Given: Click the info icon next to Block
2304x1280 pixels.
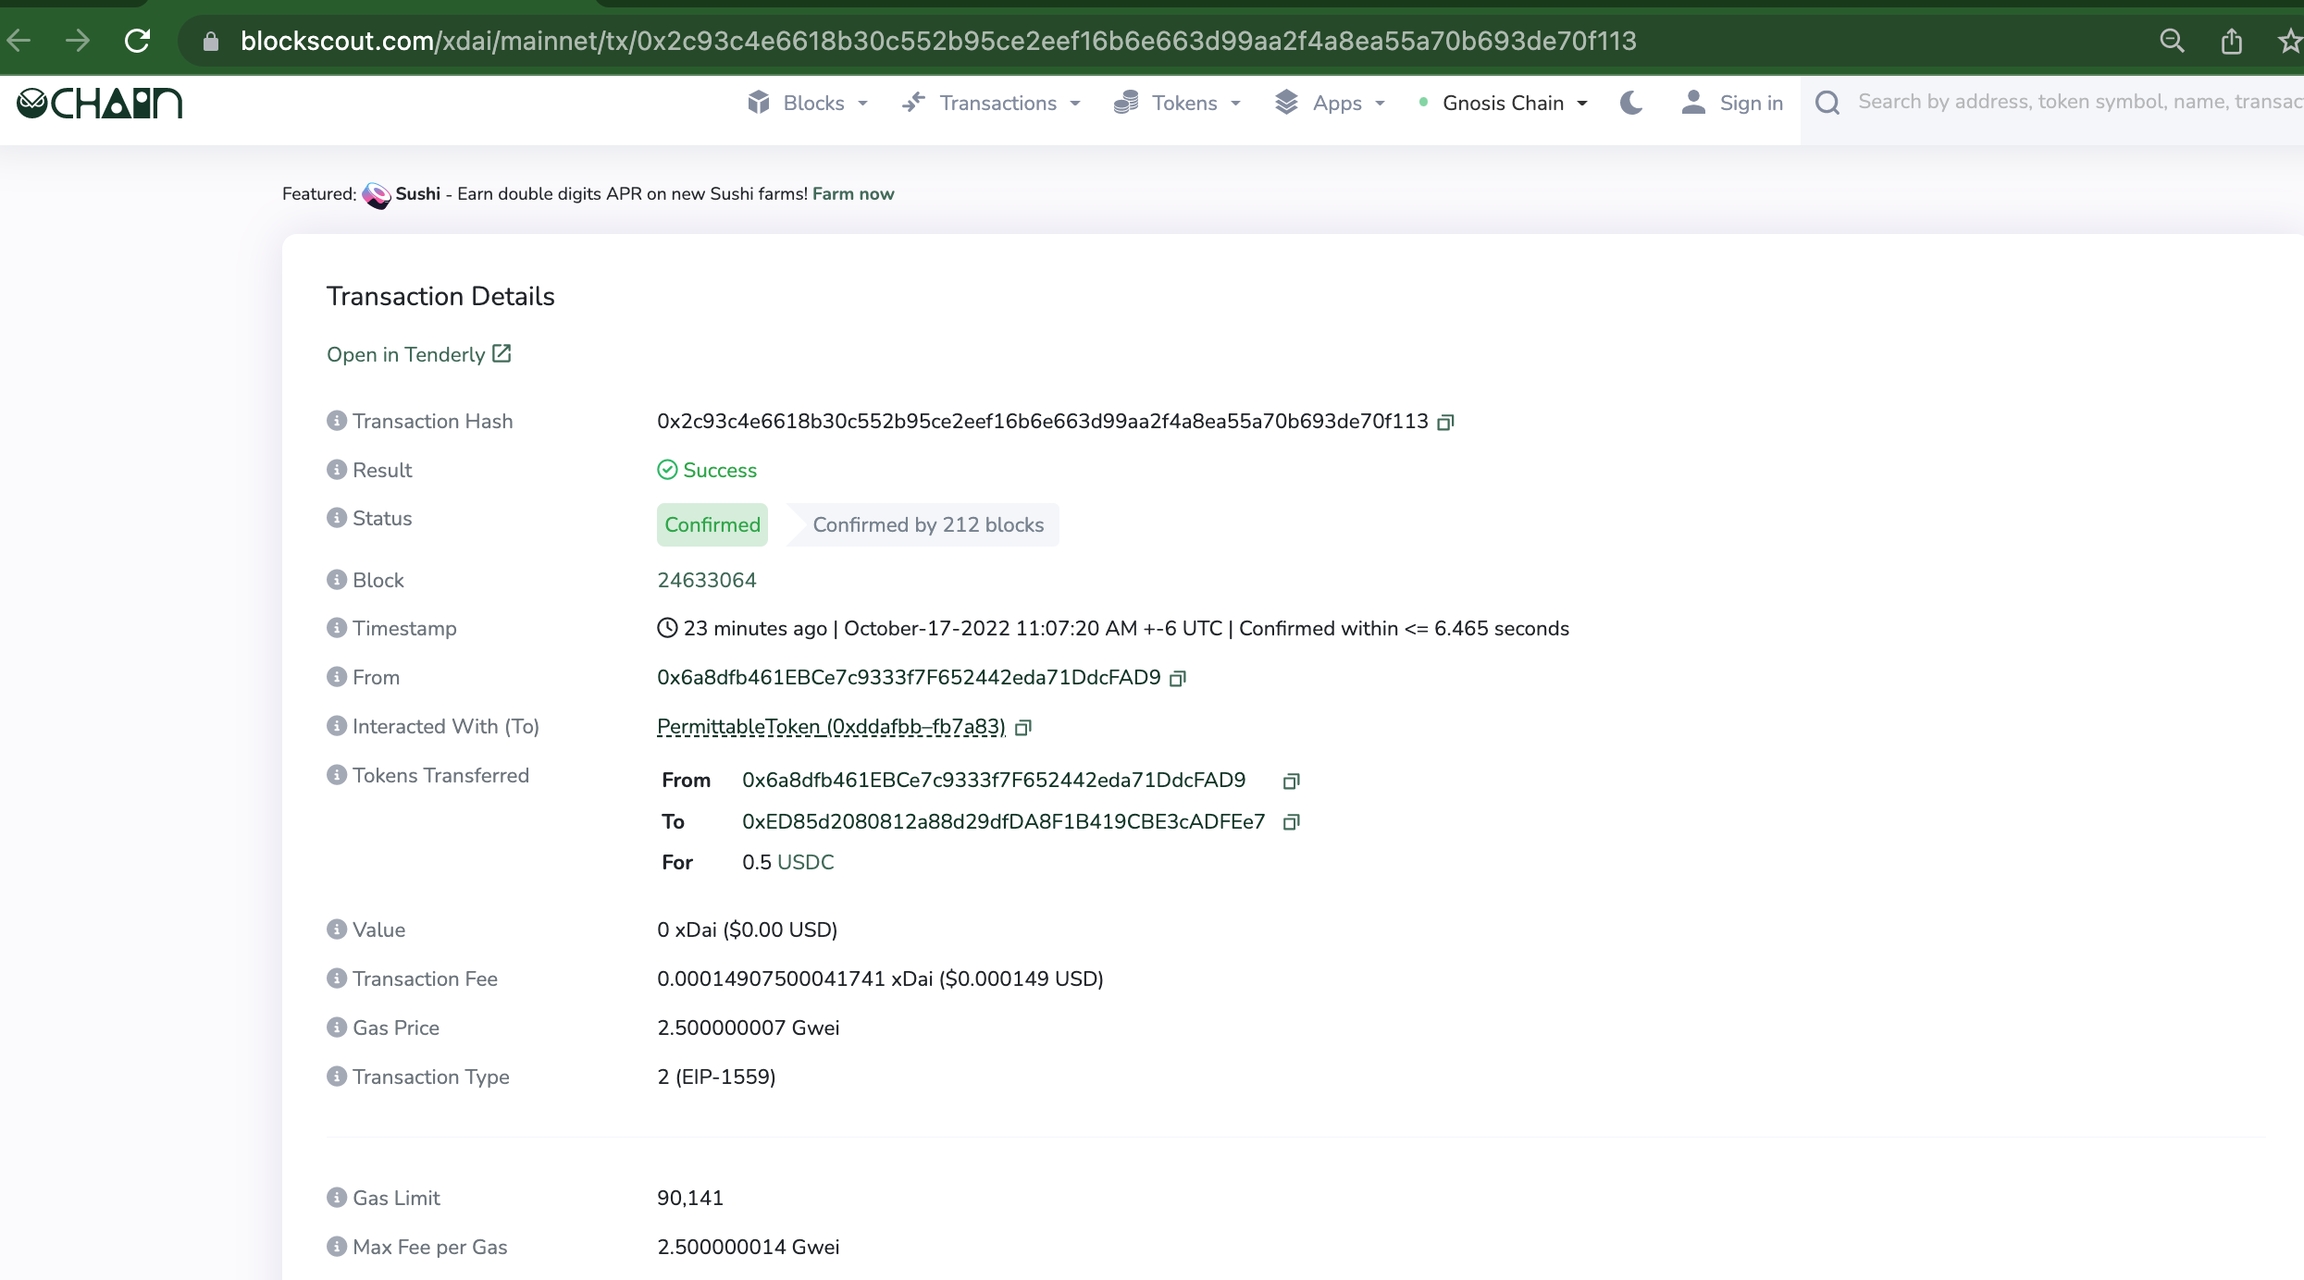Looking at the screenshot, I should pyautogui.click(x=336, y=580).
